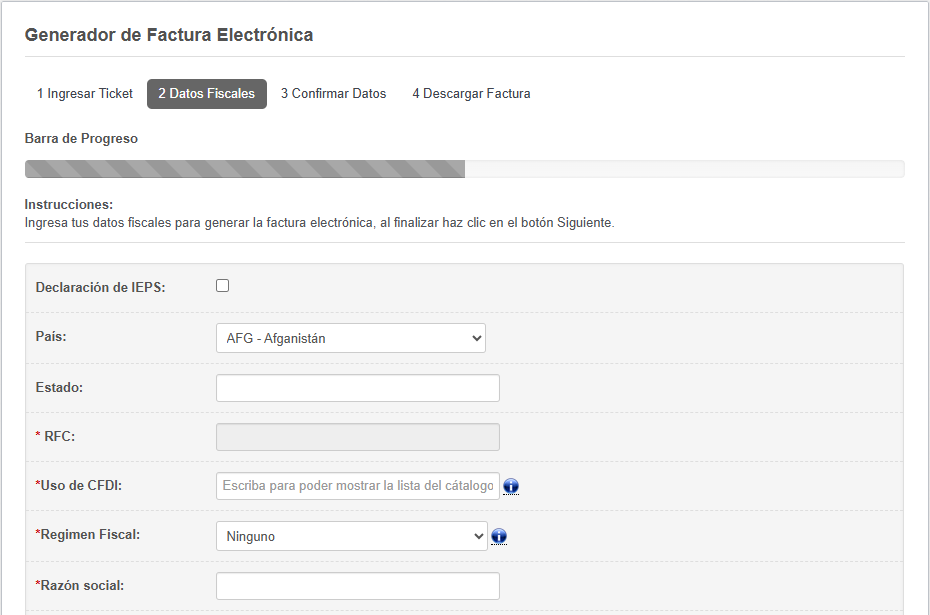Click the striped progress bar

pyautogui.click(x=464, y=169)
